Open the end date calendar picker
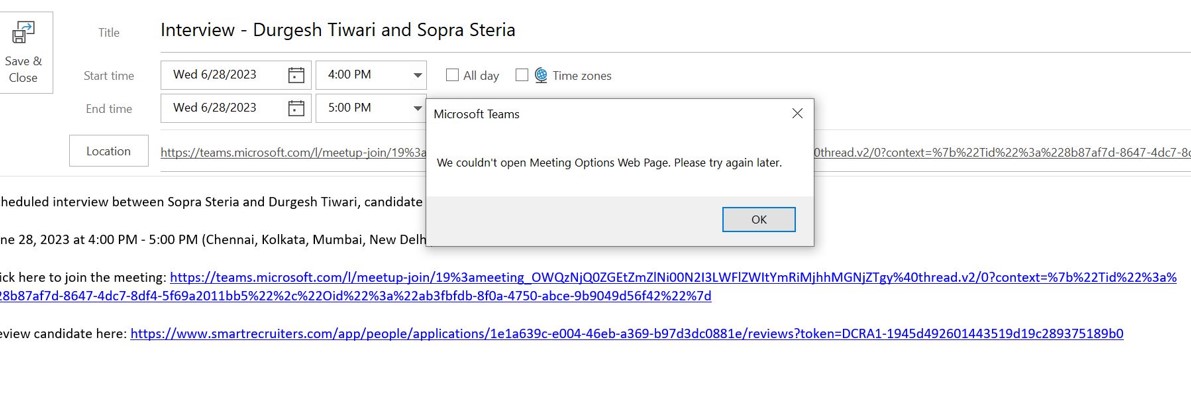The image size is (1191, 401). point(296,108)
